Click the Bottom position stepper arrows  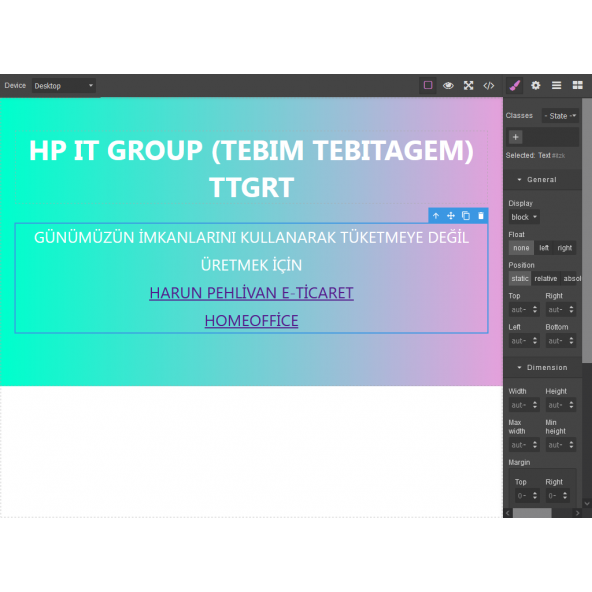tap(572, 341)
